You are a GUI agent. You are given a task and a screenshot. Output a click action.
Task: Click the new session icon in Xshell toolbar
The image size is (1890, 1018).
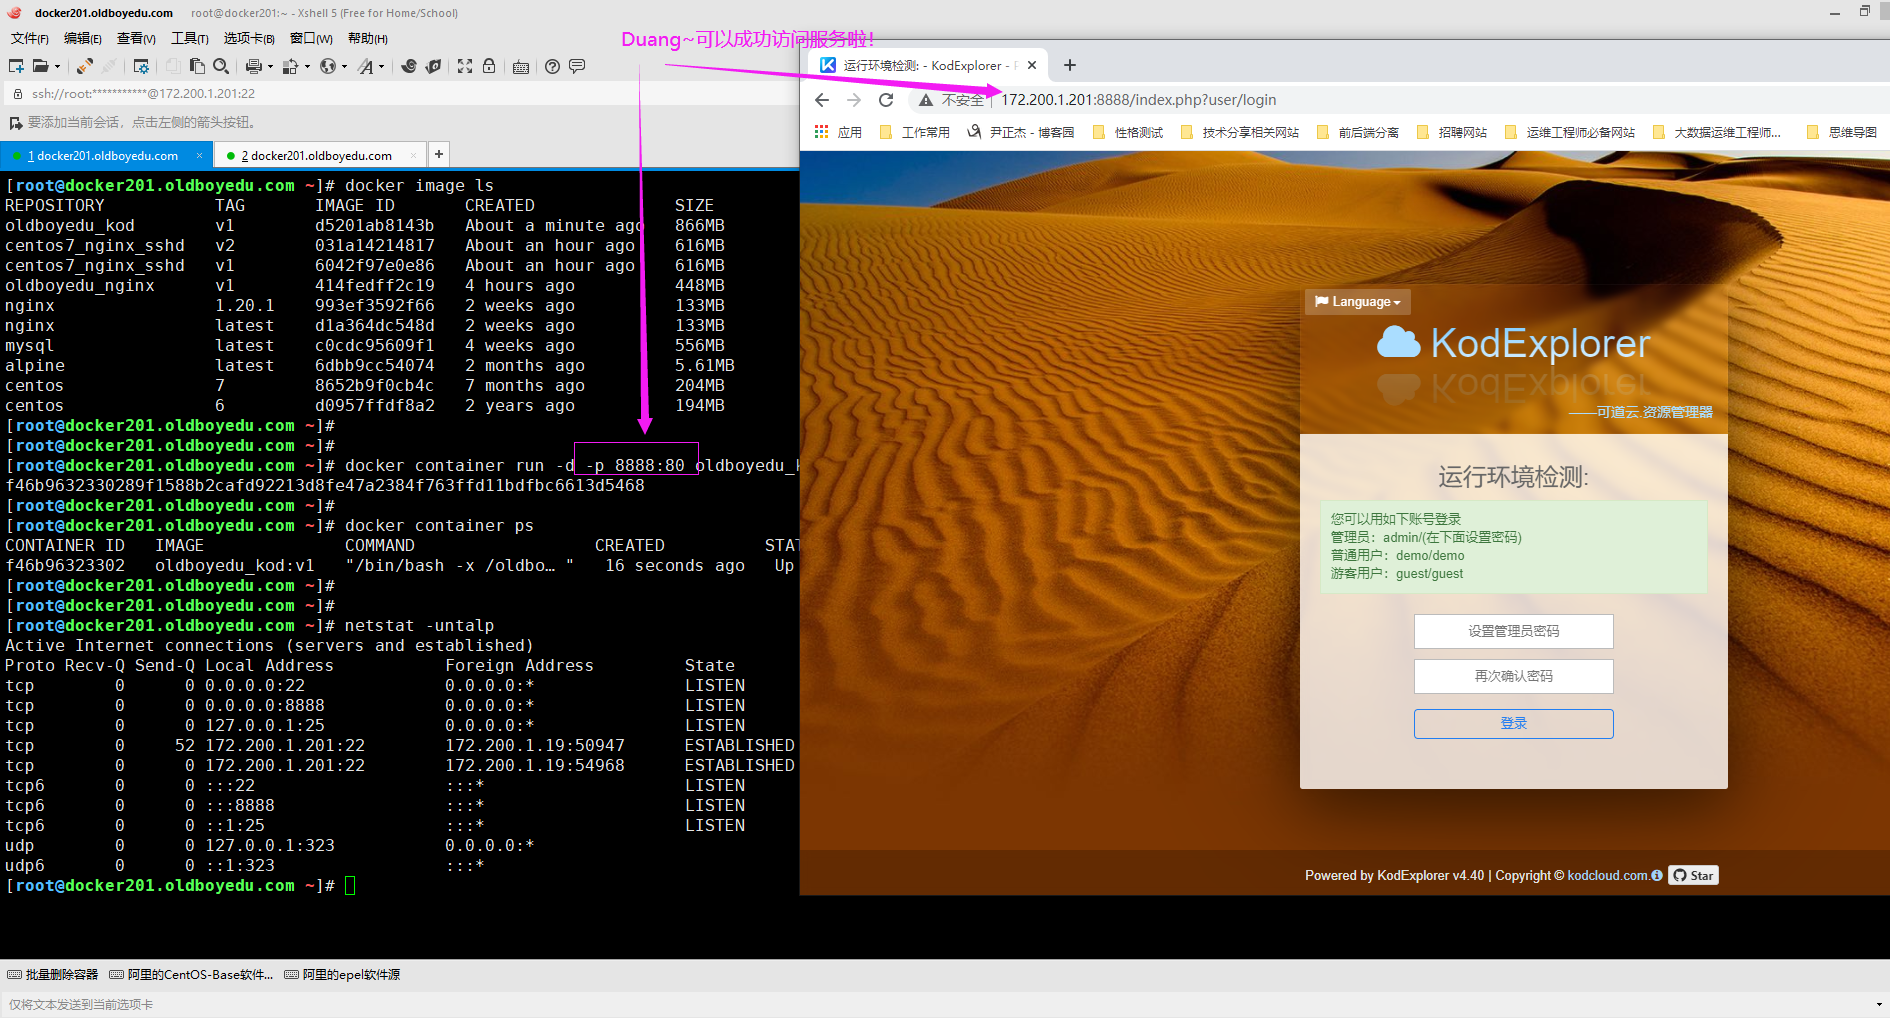16,66
